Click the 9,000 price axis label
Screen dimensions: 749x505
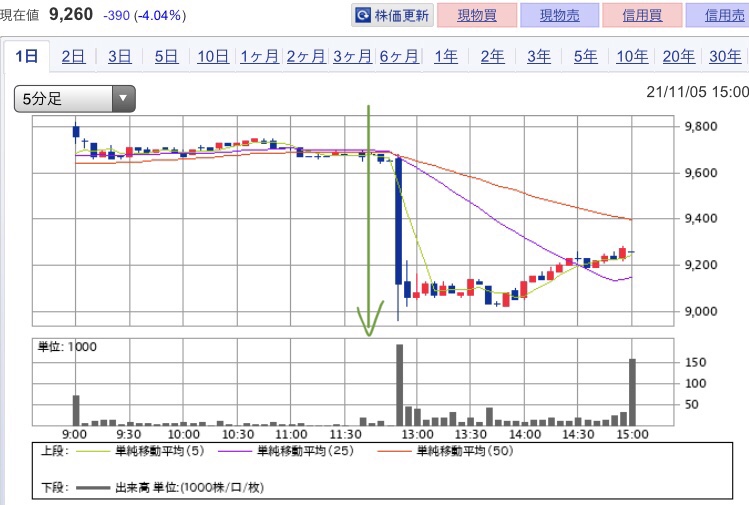click(701, 312)
